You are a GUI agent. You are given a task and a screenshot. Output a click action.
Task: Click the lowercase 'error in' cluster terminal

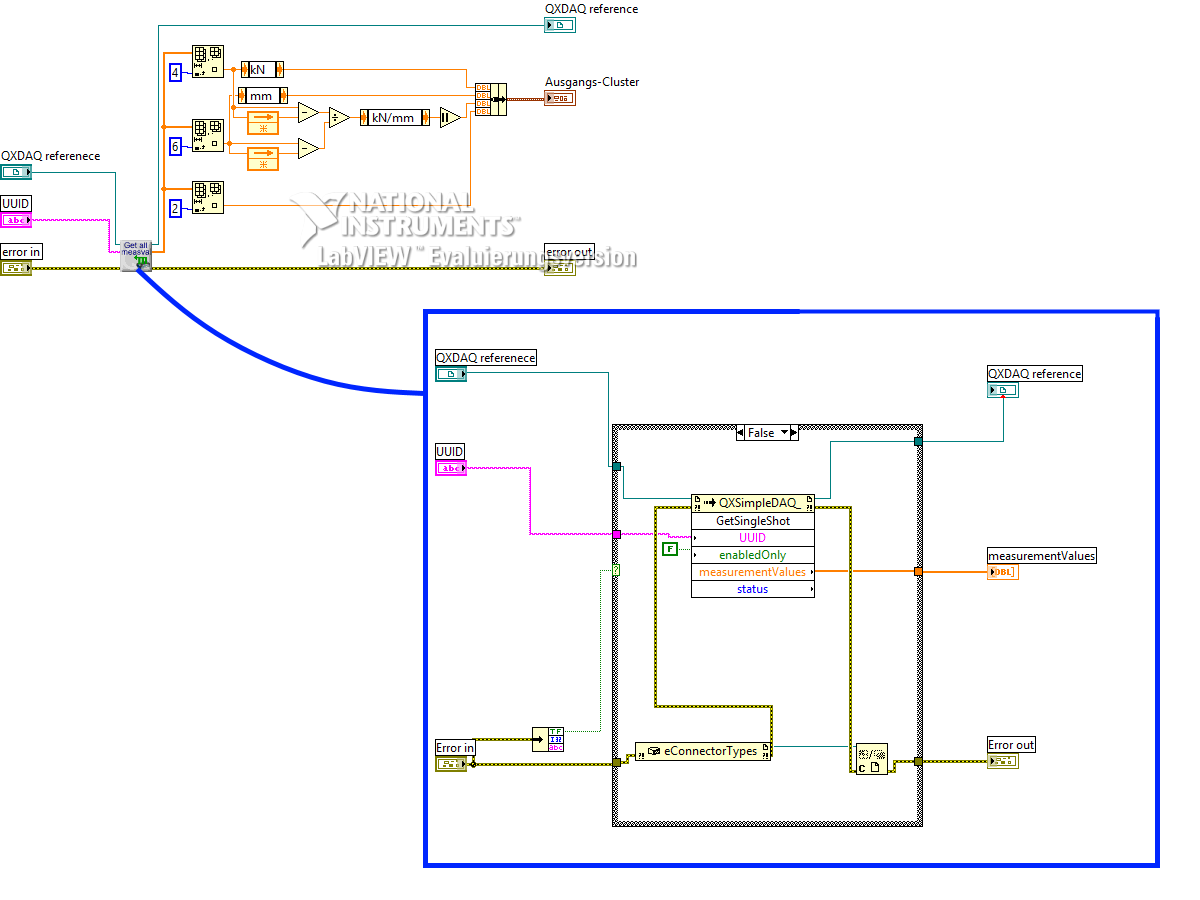(16, 267)
